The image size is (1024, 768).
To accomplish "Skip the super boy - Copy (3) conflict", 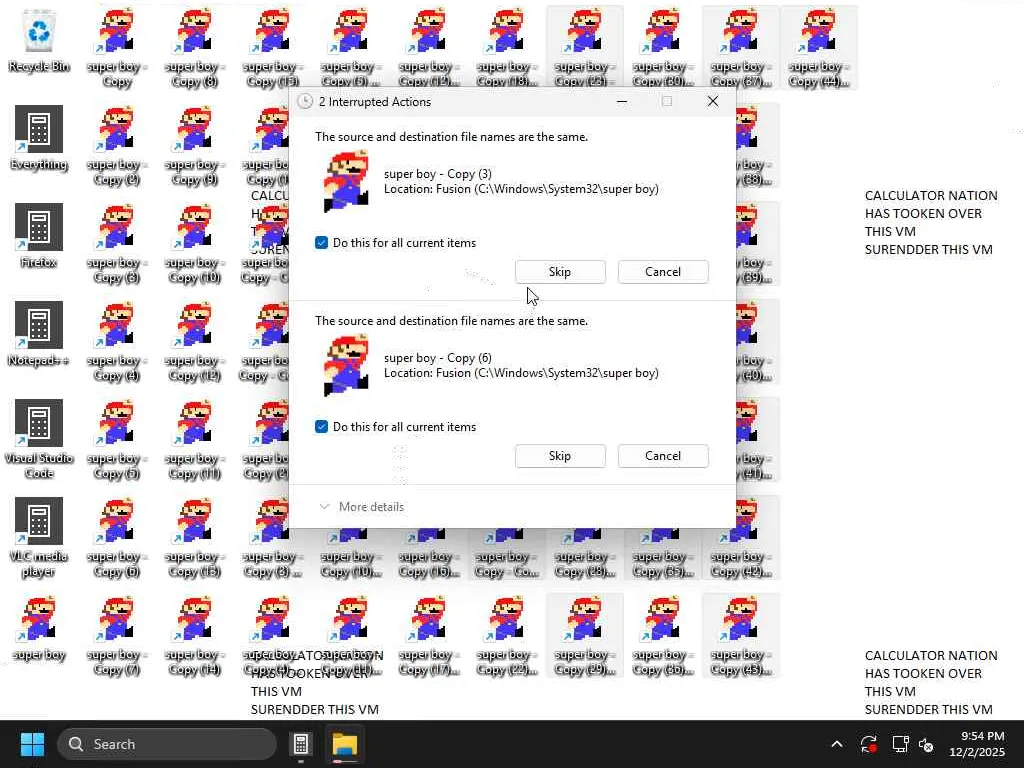I will pos(560,272).
